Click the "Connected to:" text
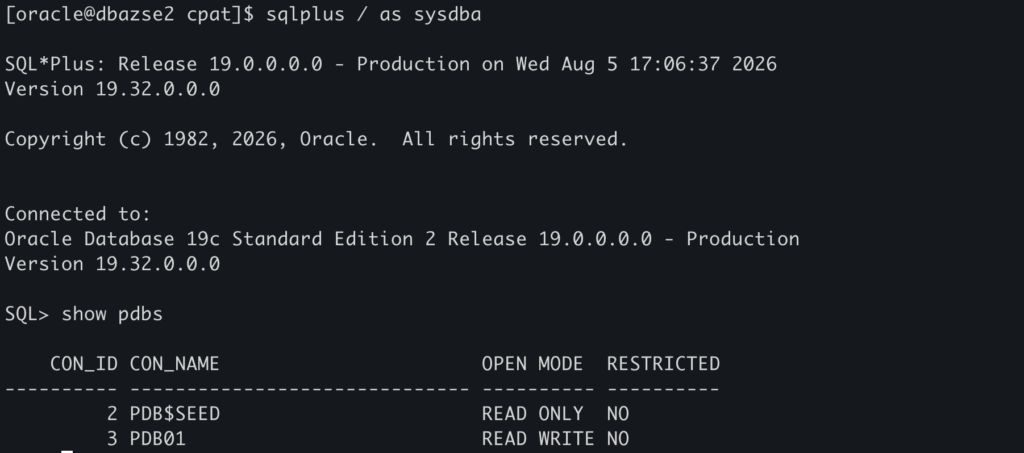1024x453 pixels. coord(78,214)
